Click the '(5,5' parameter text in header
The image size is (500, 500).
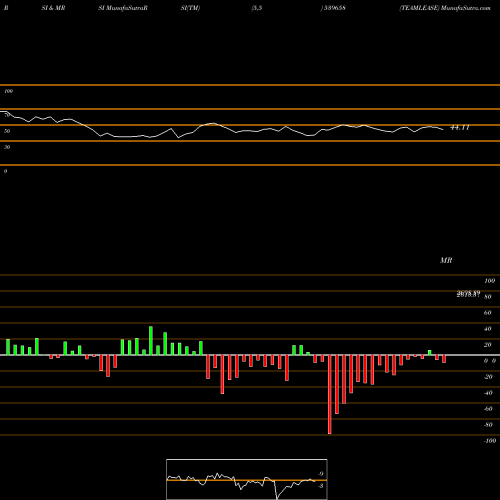point(257,8)
